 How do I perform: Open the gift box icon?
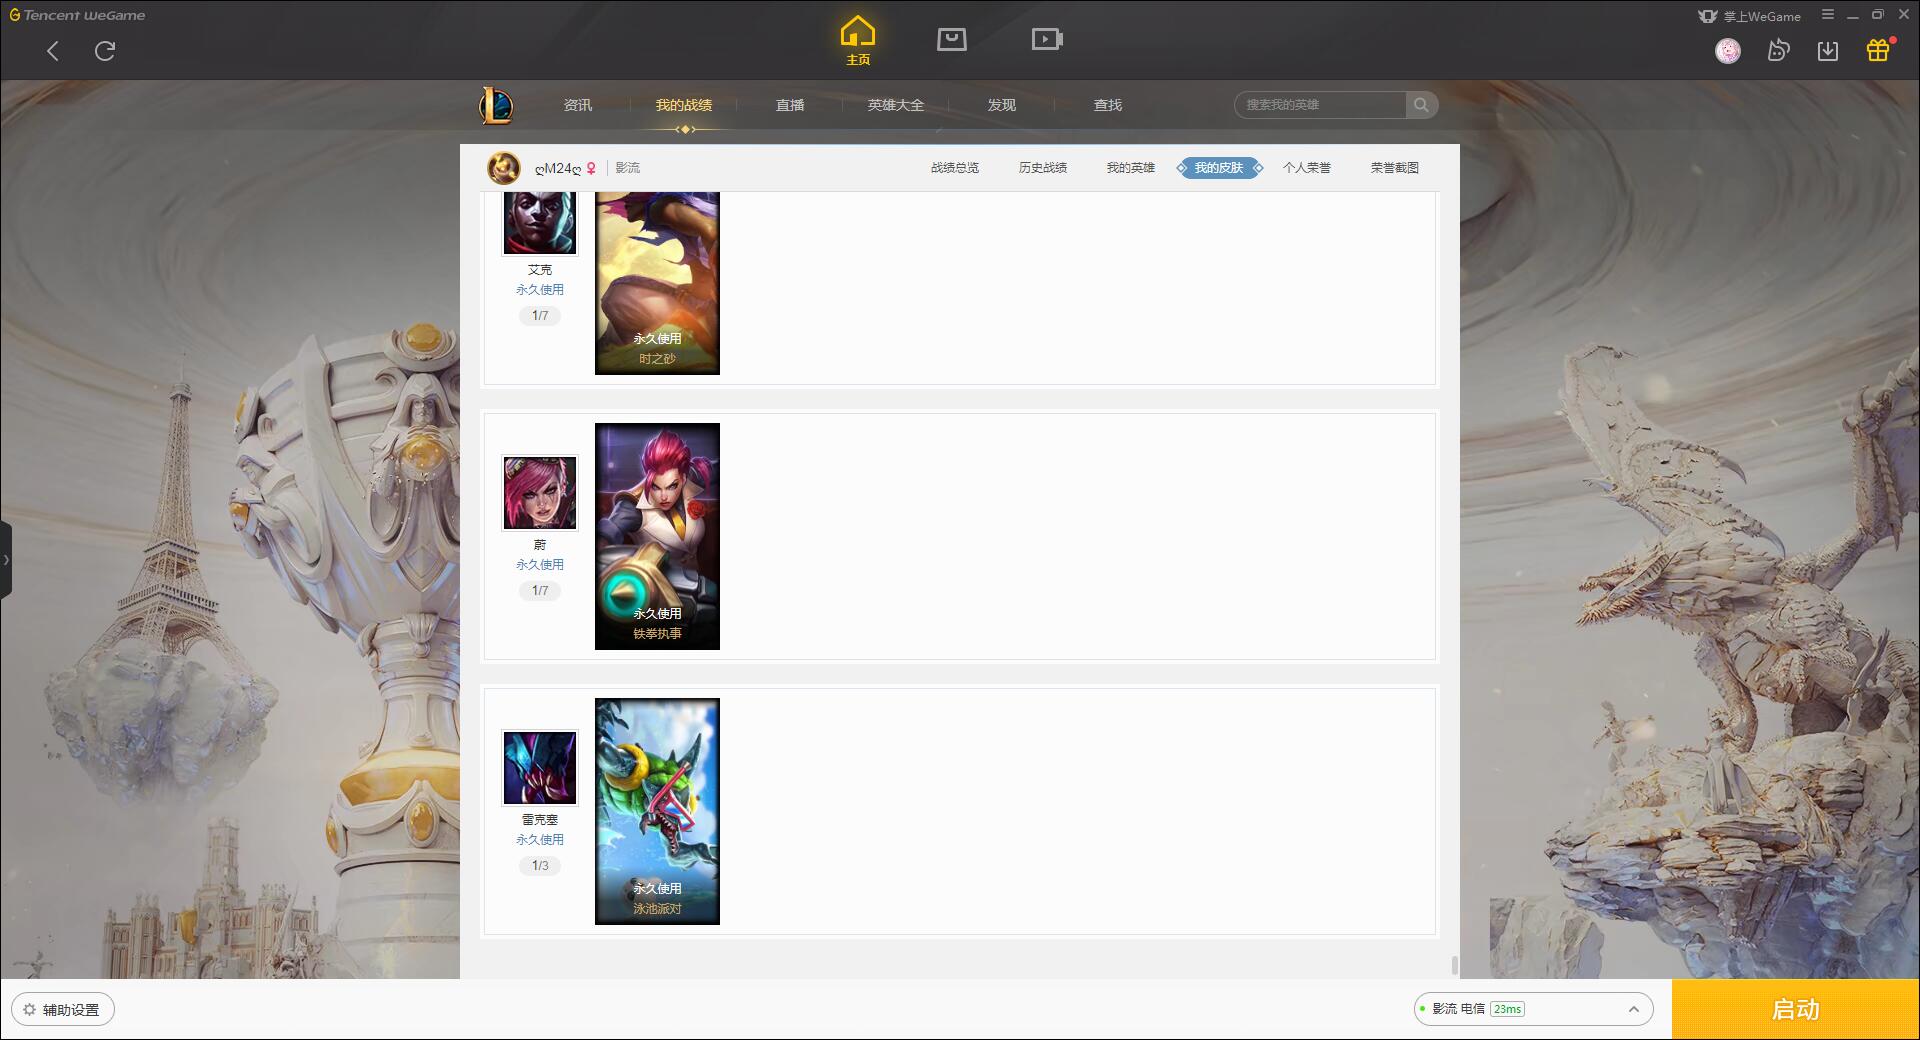pos(1878,50)
